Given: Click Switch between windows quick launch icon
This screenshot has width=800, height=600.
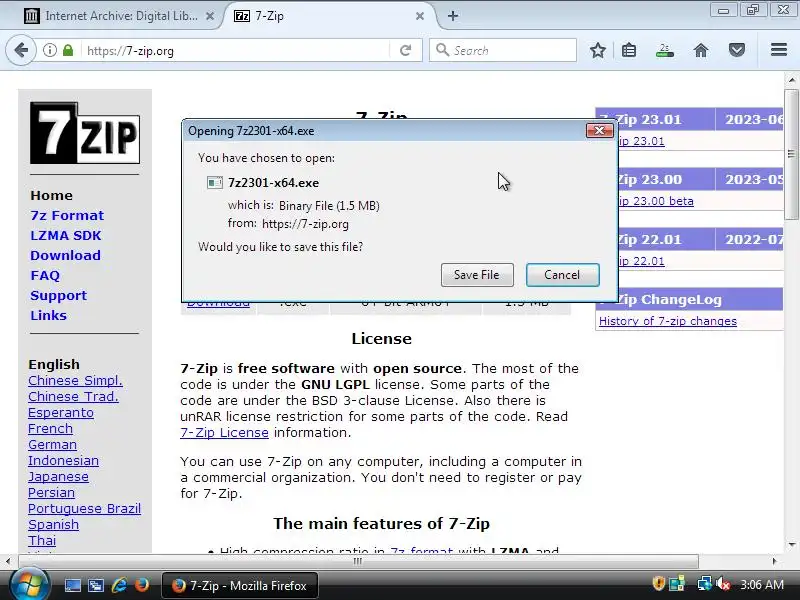Looking at the screenshot, I should 95,585.
